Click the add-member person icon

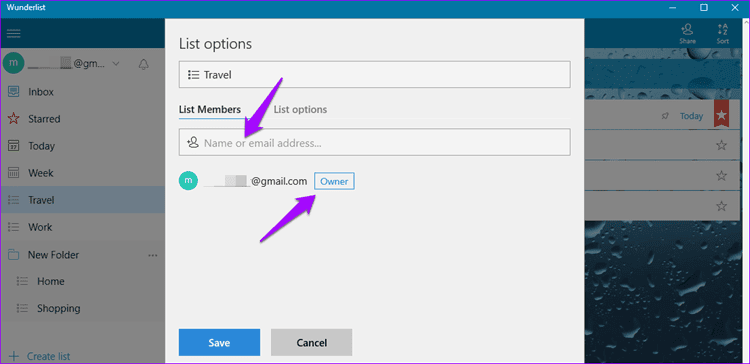pos(193,143)
